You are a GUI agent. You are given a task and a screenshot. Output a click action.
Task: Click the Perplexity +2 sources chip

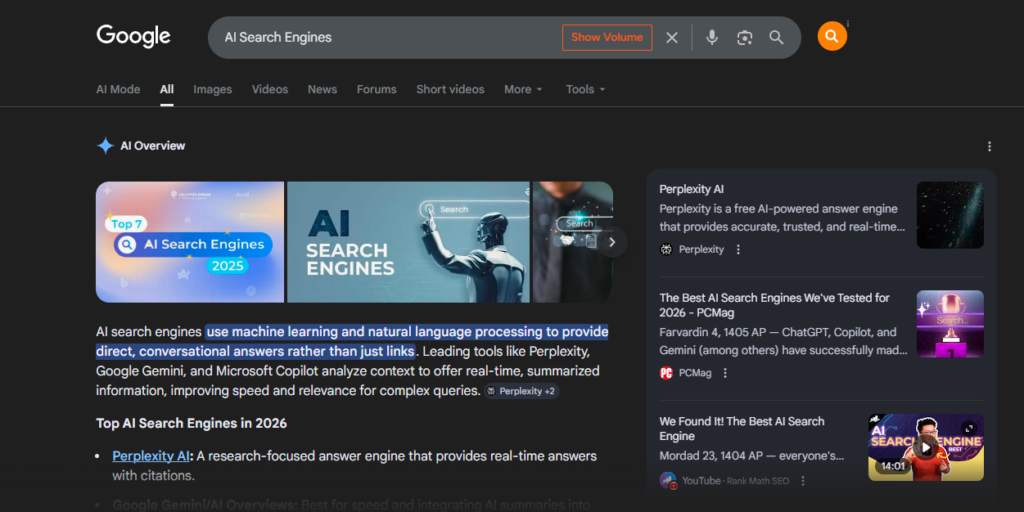click(521, 391)
